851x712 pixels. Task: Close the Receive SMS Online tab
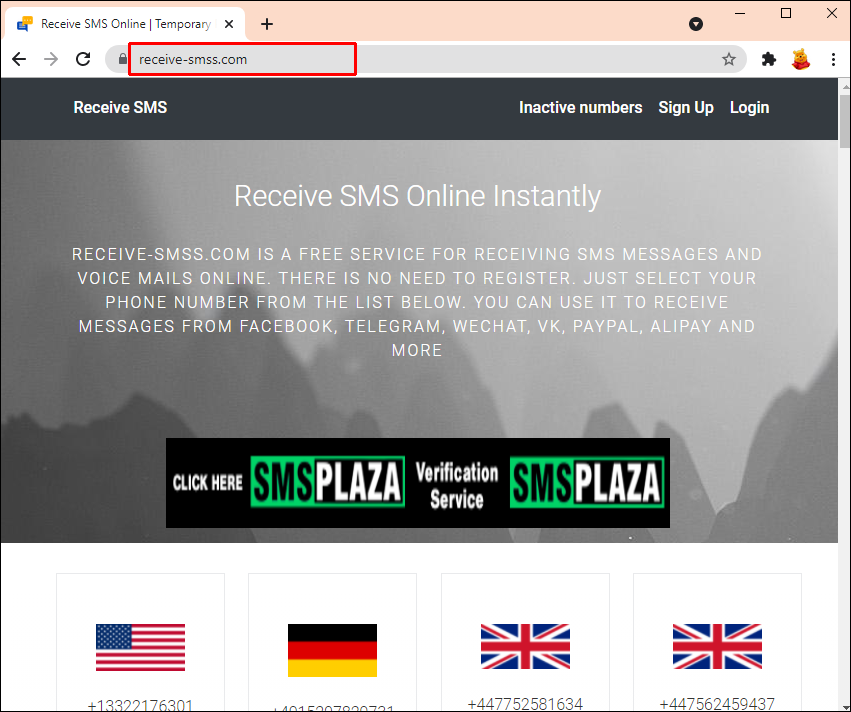pyautogui.click(x=229, y=24)
